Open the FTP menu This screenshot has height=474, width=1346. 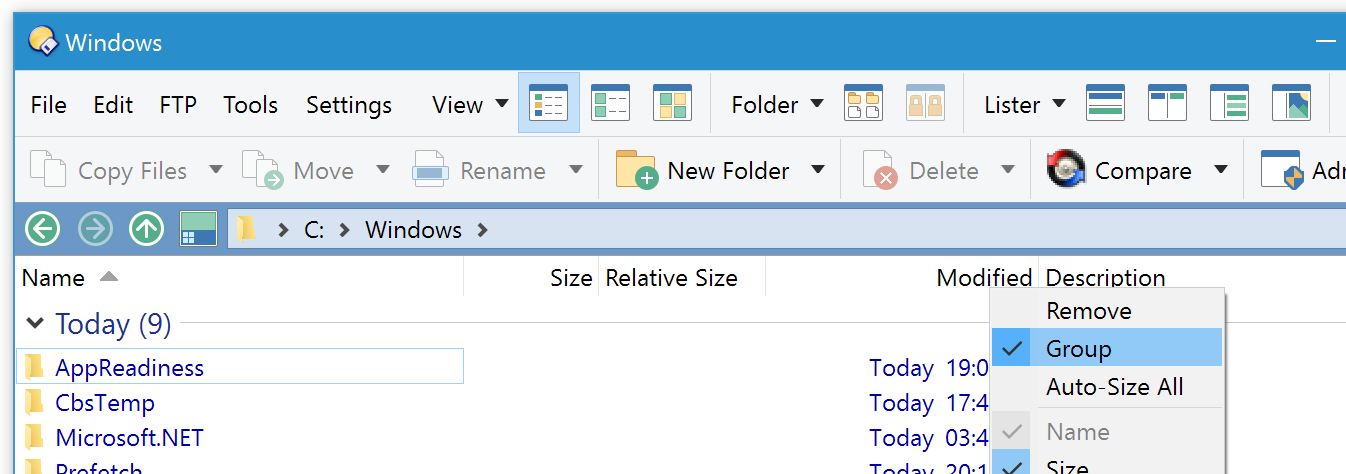(178, 104)
